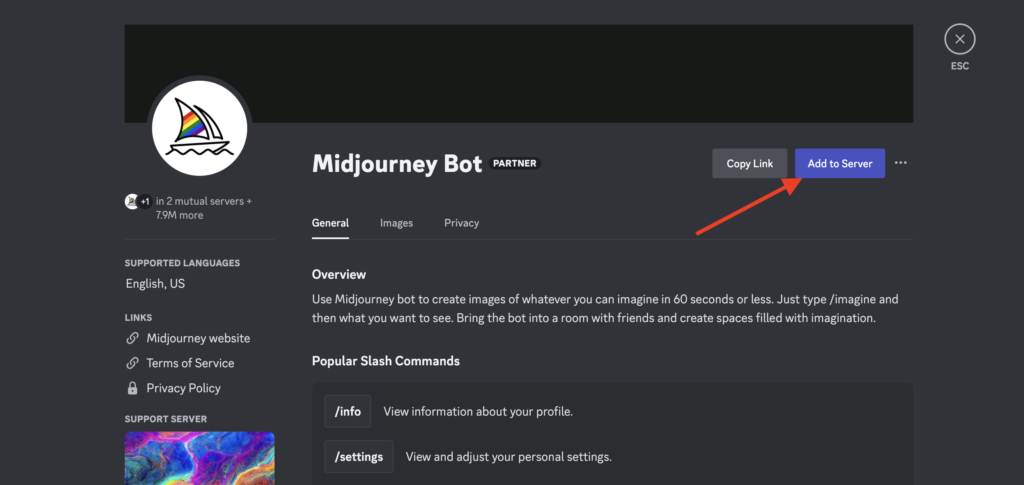Select the /settings slash command
Screen dimensions: 1024x485
click(x=359, y=456)
